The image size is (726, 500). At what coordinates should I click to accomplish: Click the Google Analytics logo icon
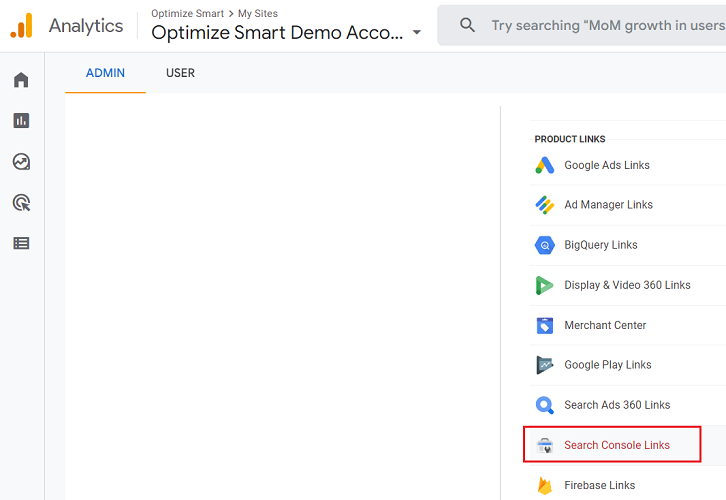coord(21,25)
